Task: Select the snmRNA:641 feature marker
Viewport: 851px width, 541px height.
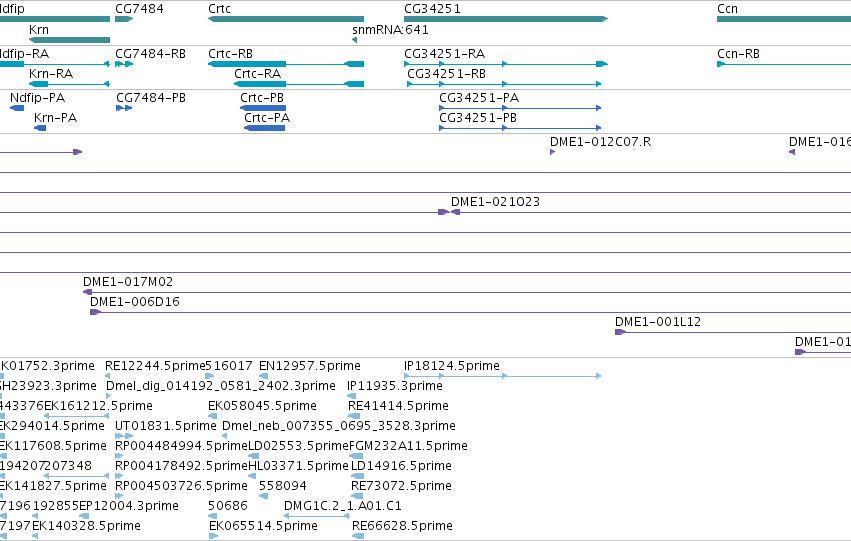Action: 354,40
